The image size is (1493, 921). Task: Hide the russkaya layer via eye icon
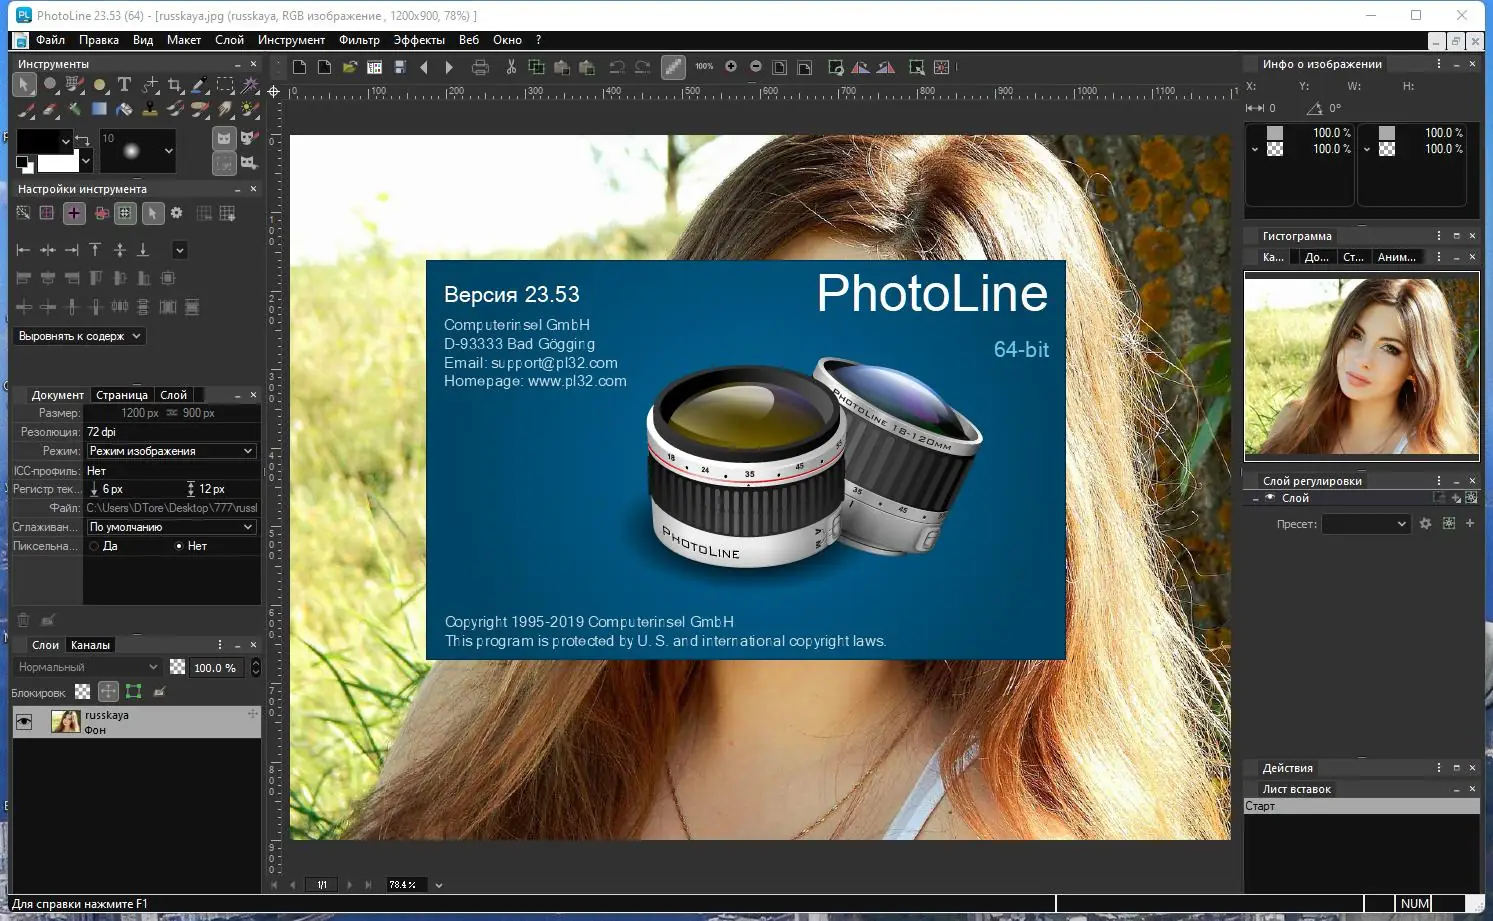24,722
